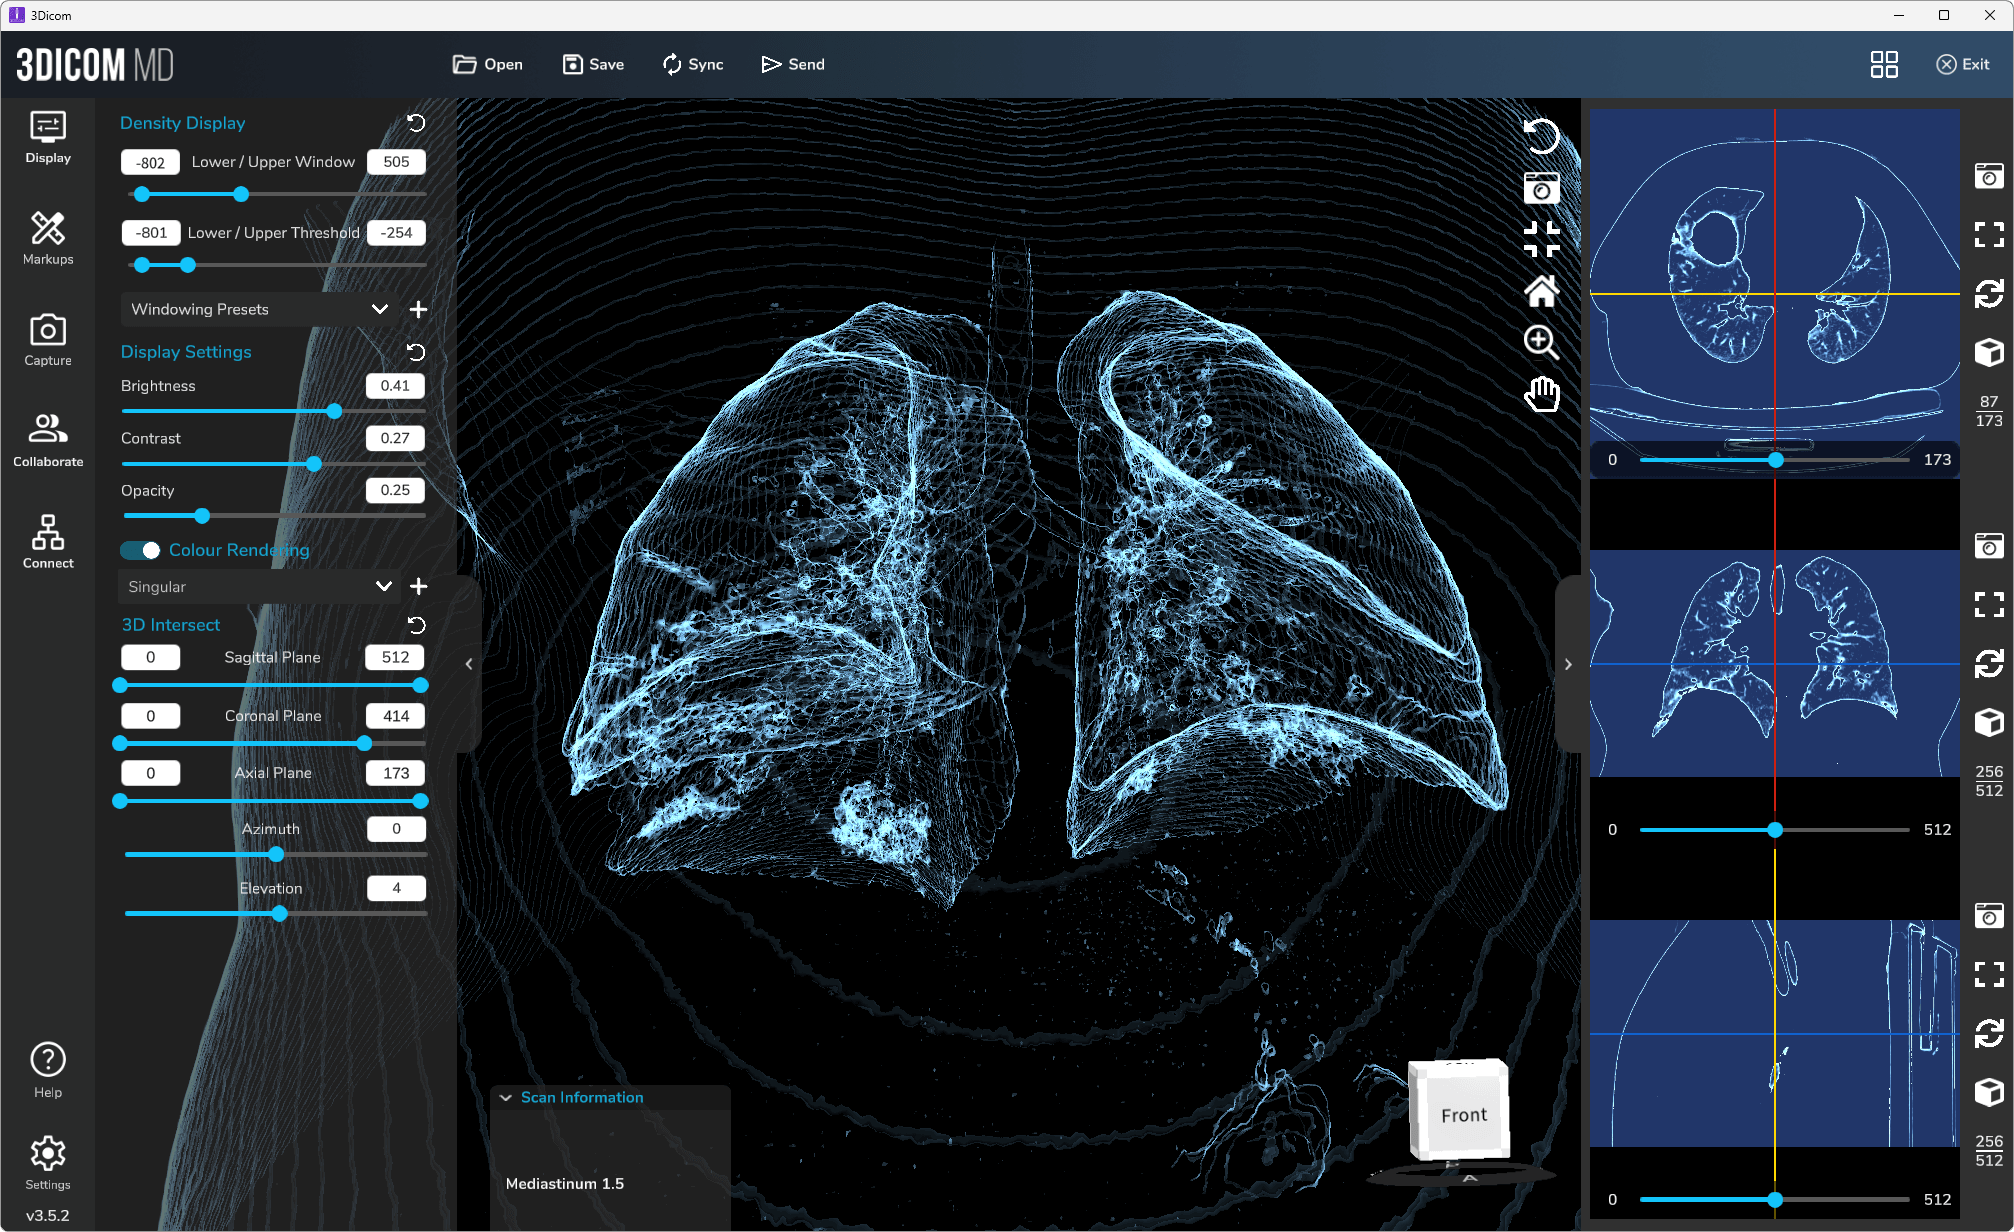This screenshot has height=1232, width=2014.
Task: Click the Sagittal Plane upper value 512
Action: click(x=396, y=657)
